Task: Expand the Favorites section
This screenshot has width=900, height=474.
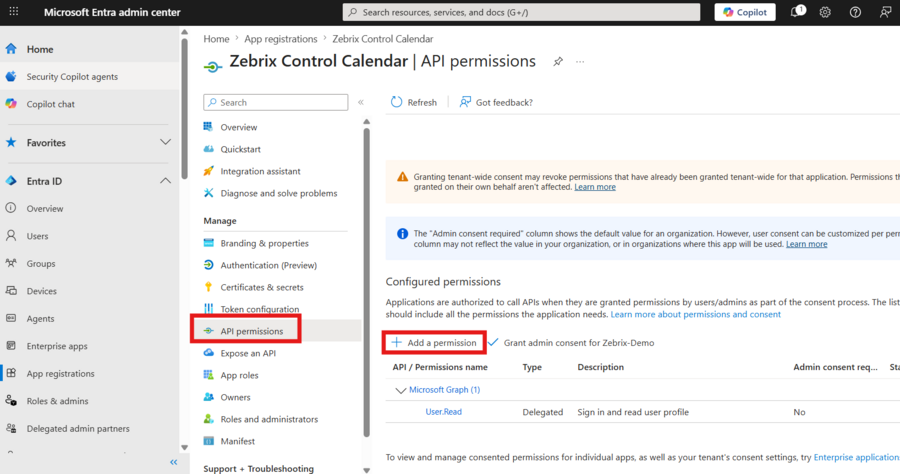Action: tap(165, 142)
